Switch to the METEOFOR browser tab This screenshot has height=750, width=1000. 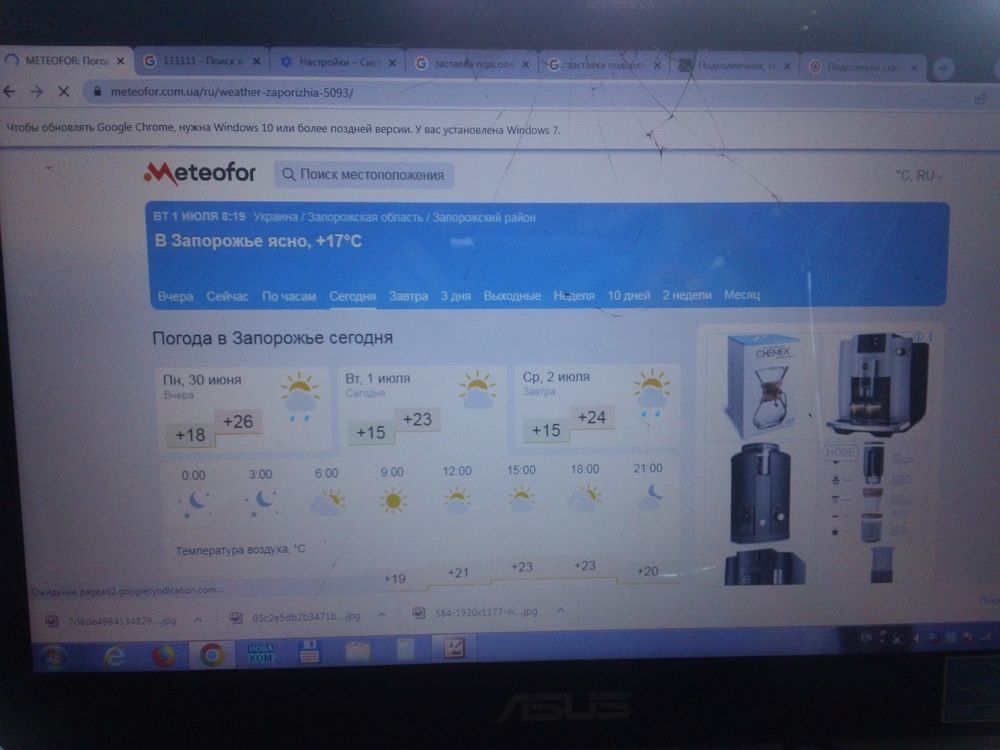pyautogui.click(x=66, y=61)
